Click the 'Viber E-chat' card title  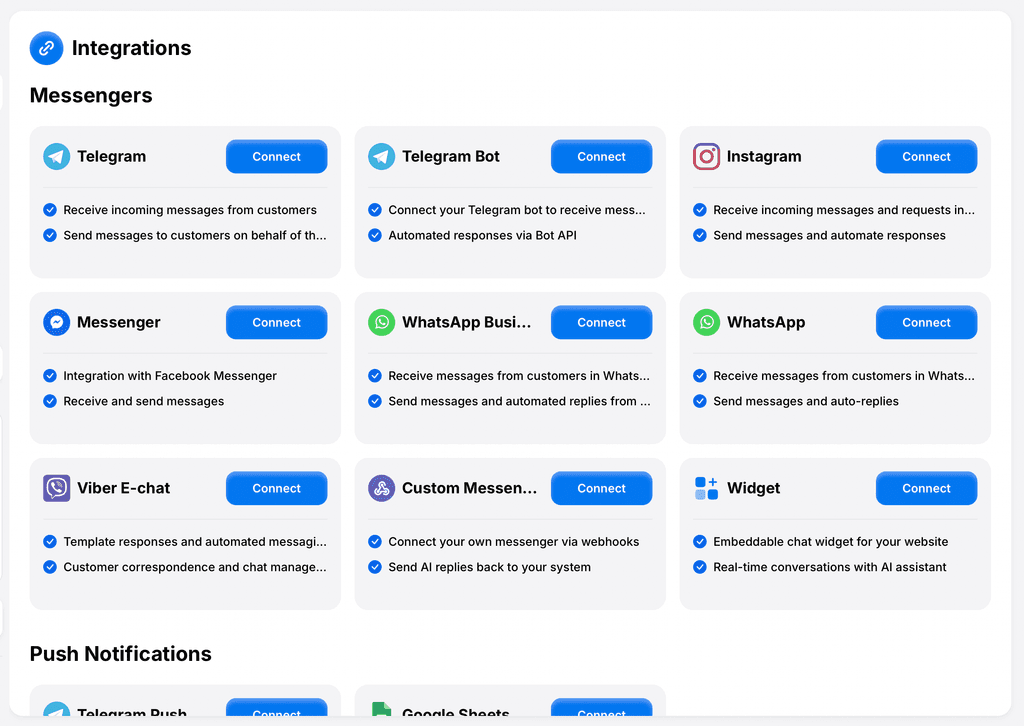pyautogui.click(x=123, y=488)
